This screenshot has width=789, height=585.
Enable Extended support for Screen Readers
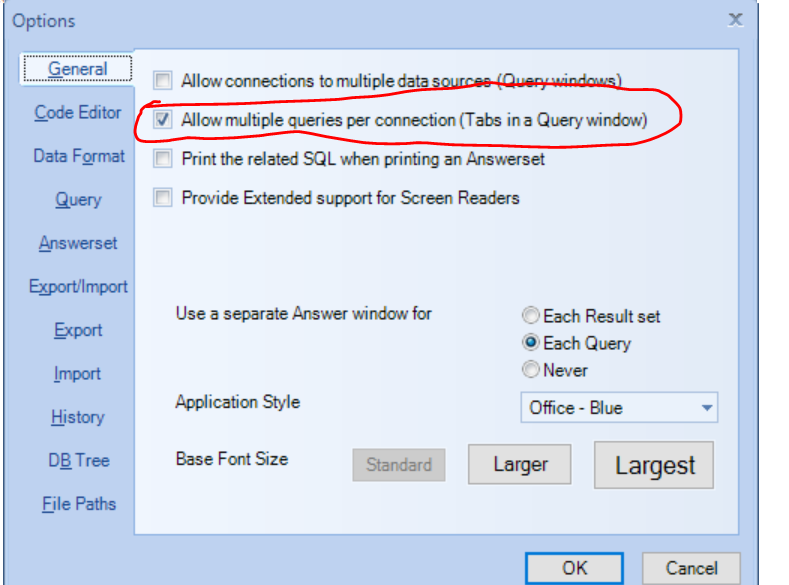(x=163, y=198)
